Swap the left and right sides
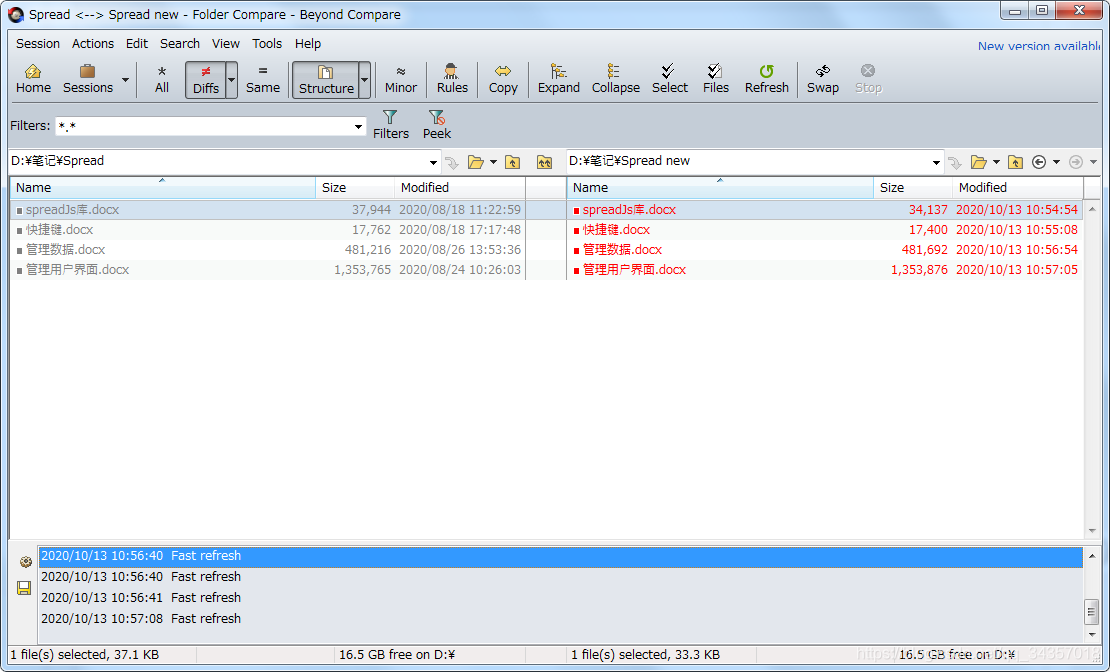The height and width of the screenshot is (672, 1110). click(x=823, y=79)
